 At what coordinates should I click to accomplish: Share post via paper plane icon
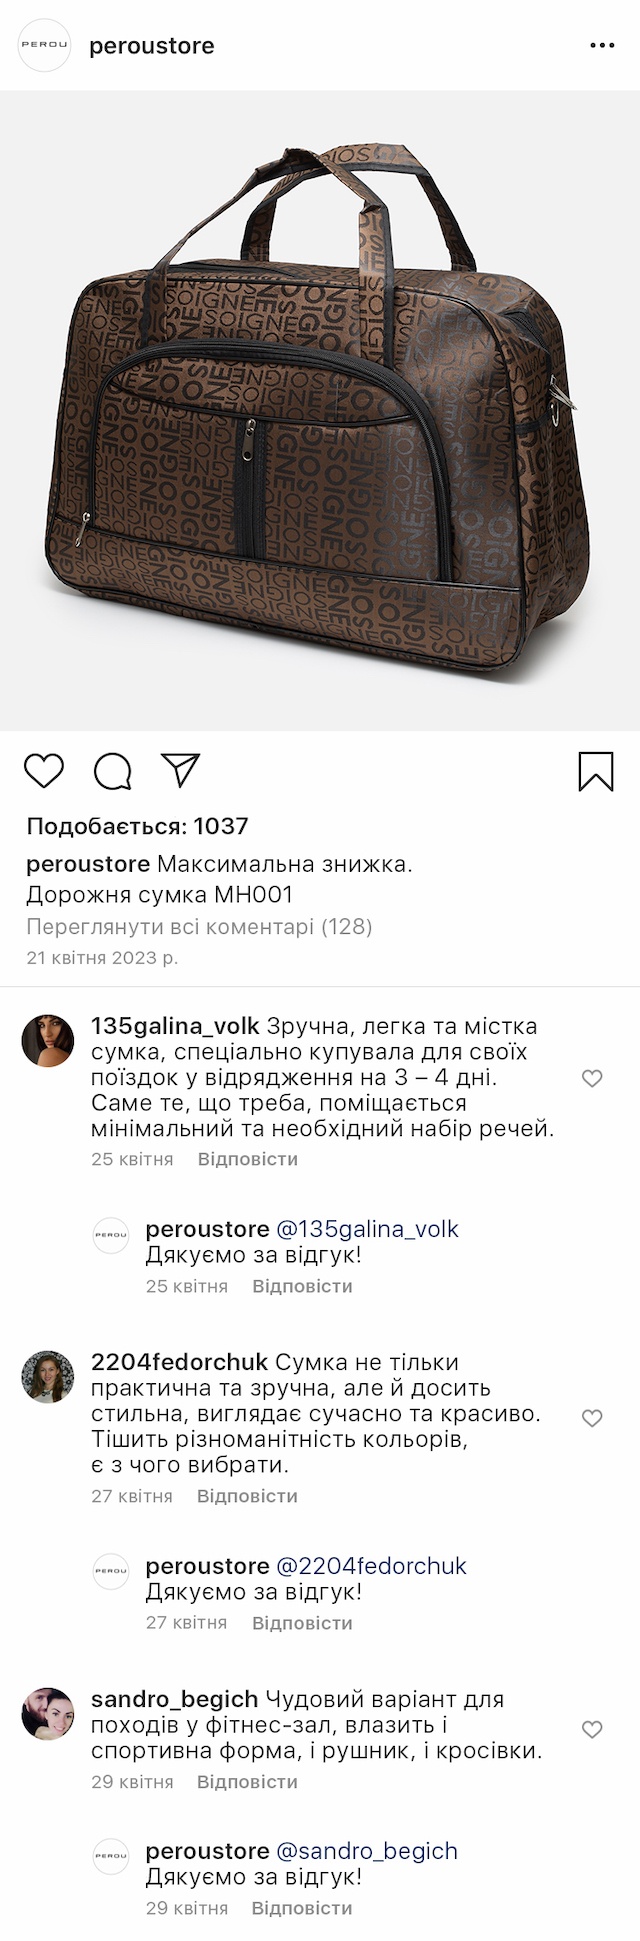[181, 770]
